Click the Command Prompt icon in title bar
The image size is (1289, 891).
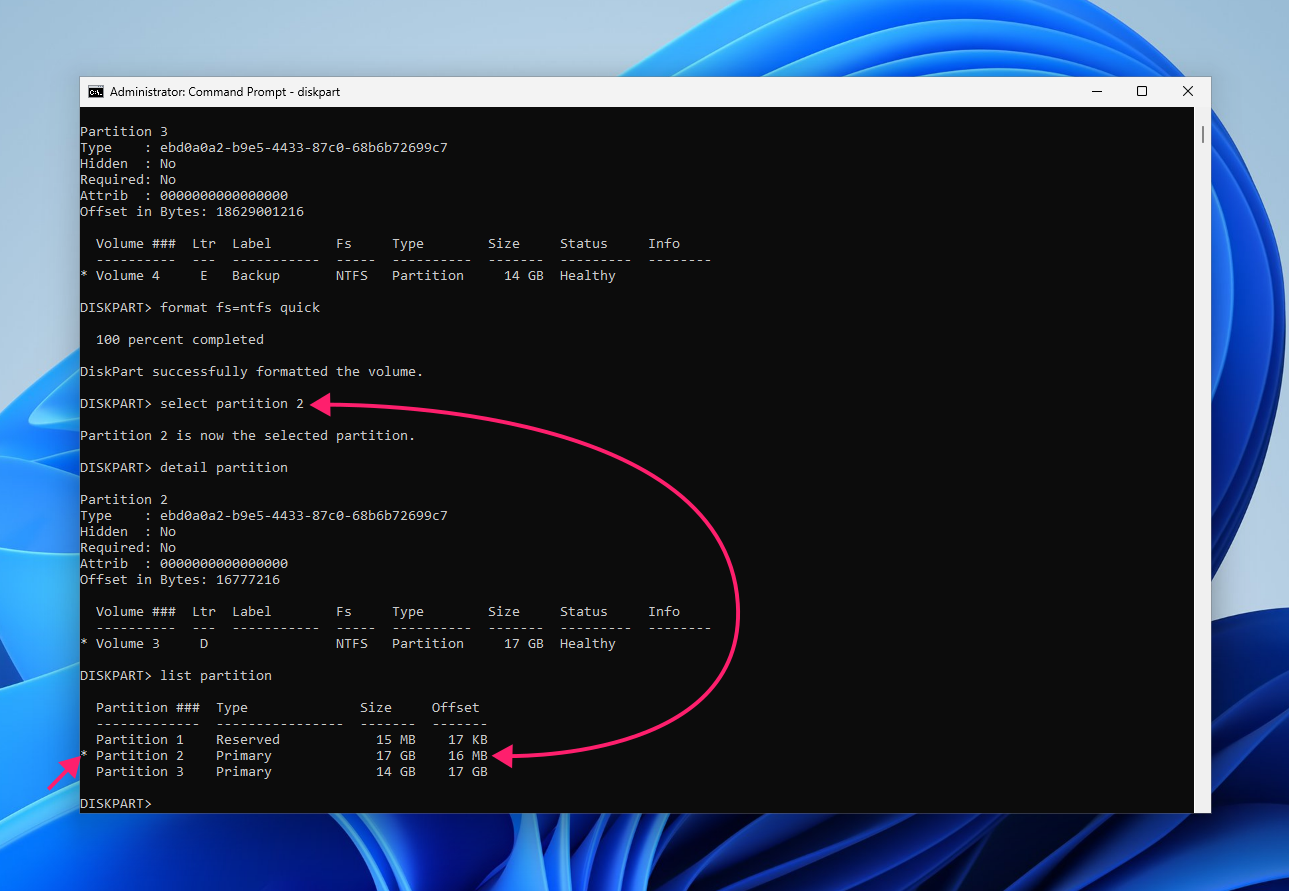click(96, 91)
